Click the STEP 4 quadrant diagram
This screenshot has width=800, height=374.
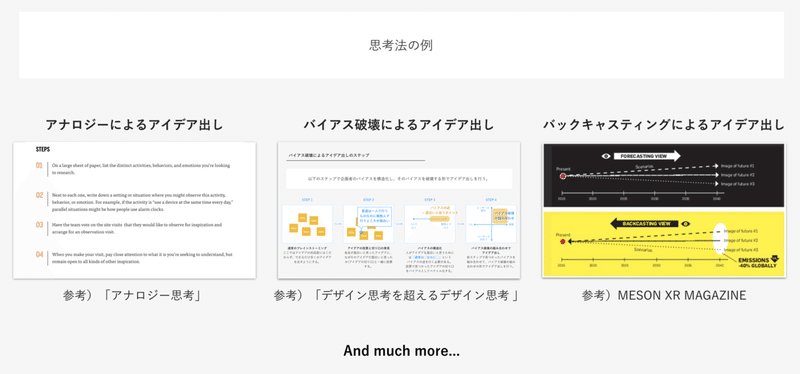click(x=491, y=224)
